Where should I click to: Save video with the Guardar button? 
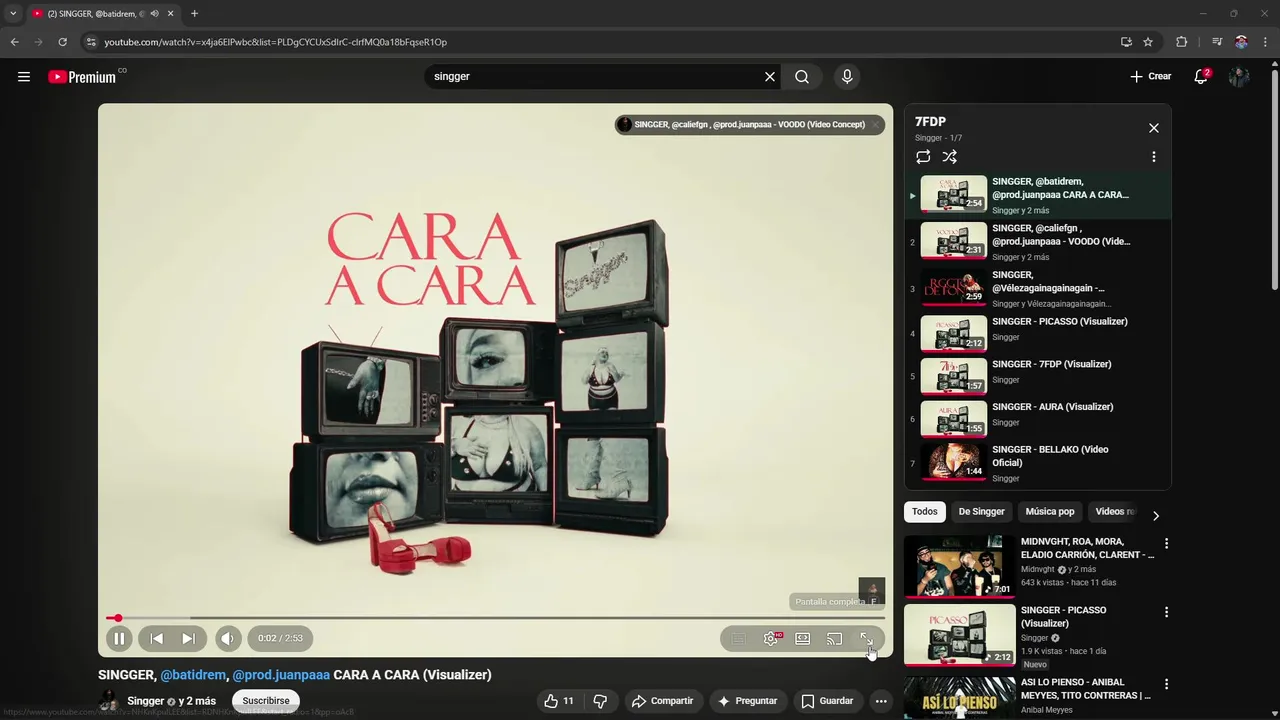(x=827, y=701)
